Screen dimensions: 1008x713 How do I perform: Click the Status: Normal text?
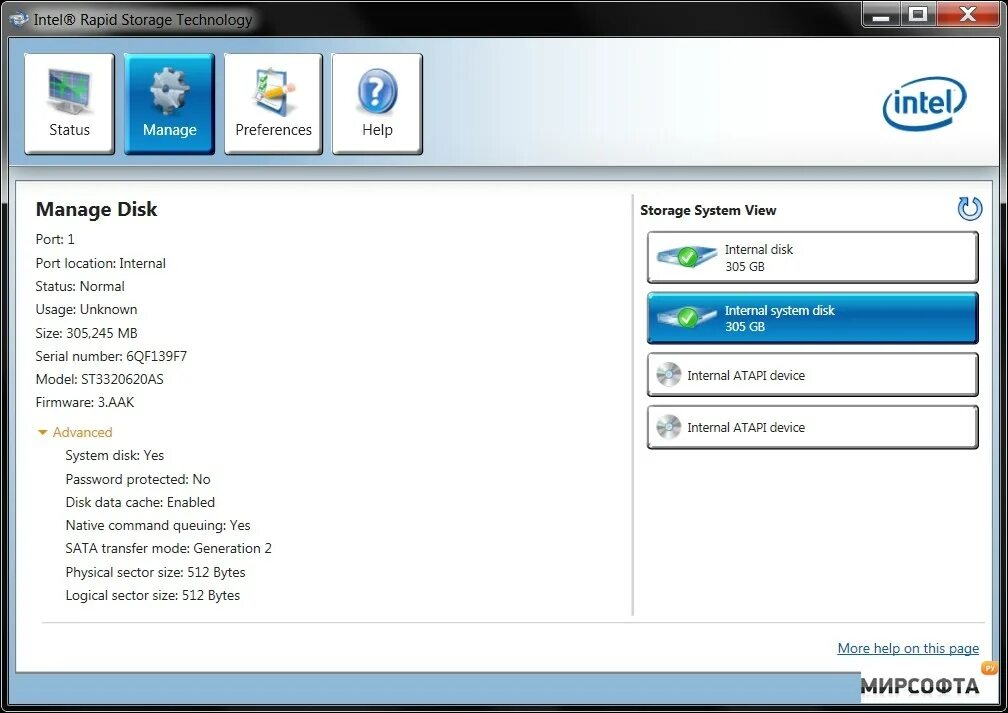tap(80, 286)
